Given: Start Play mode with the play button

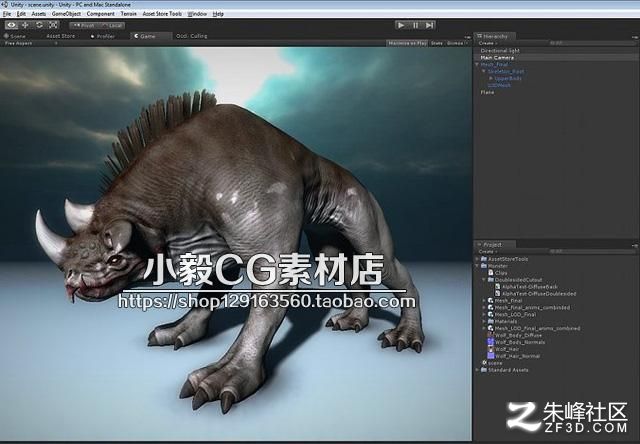Looking at the screenshot, I should (x=401, y=25).
